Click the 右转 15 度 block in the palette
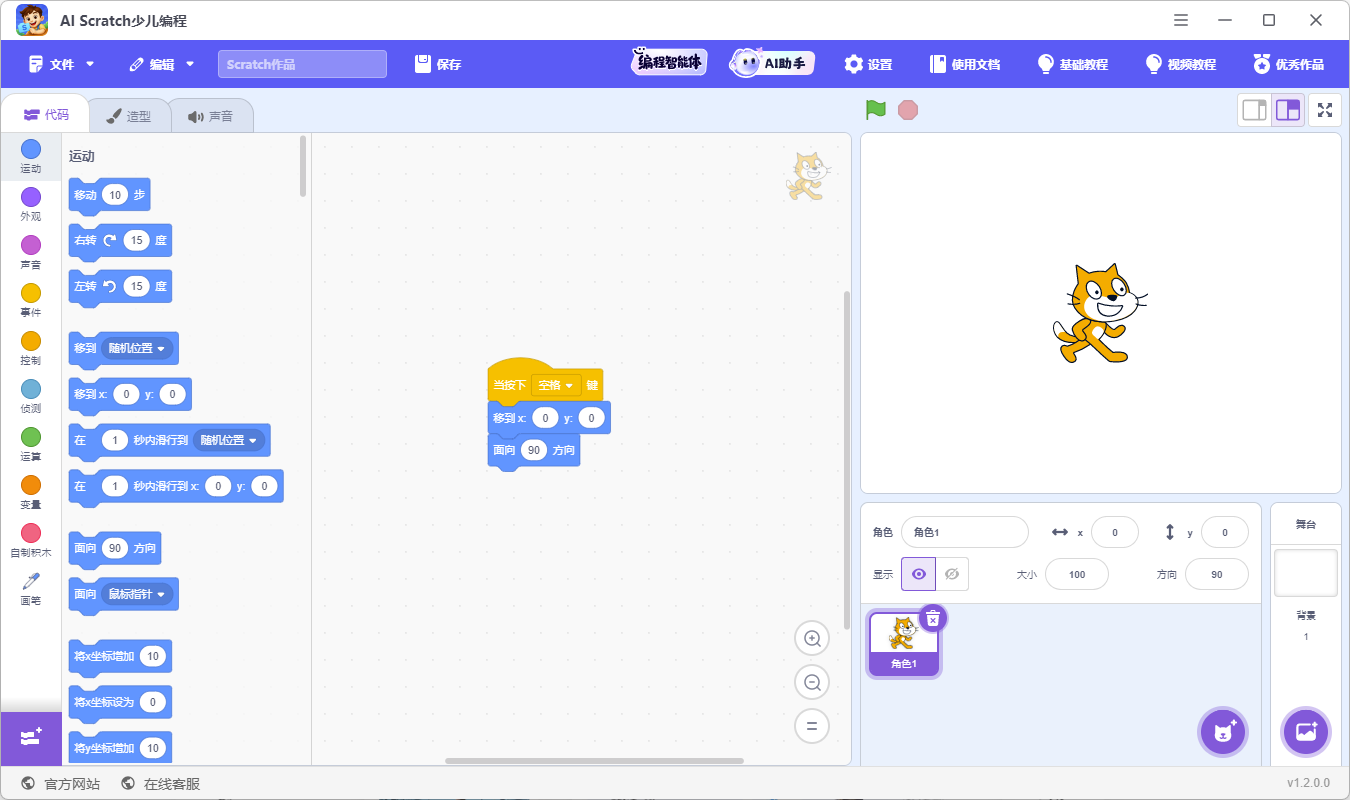The width and height of the screenshot is (1350, 800). coord(120,241)
